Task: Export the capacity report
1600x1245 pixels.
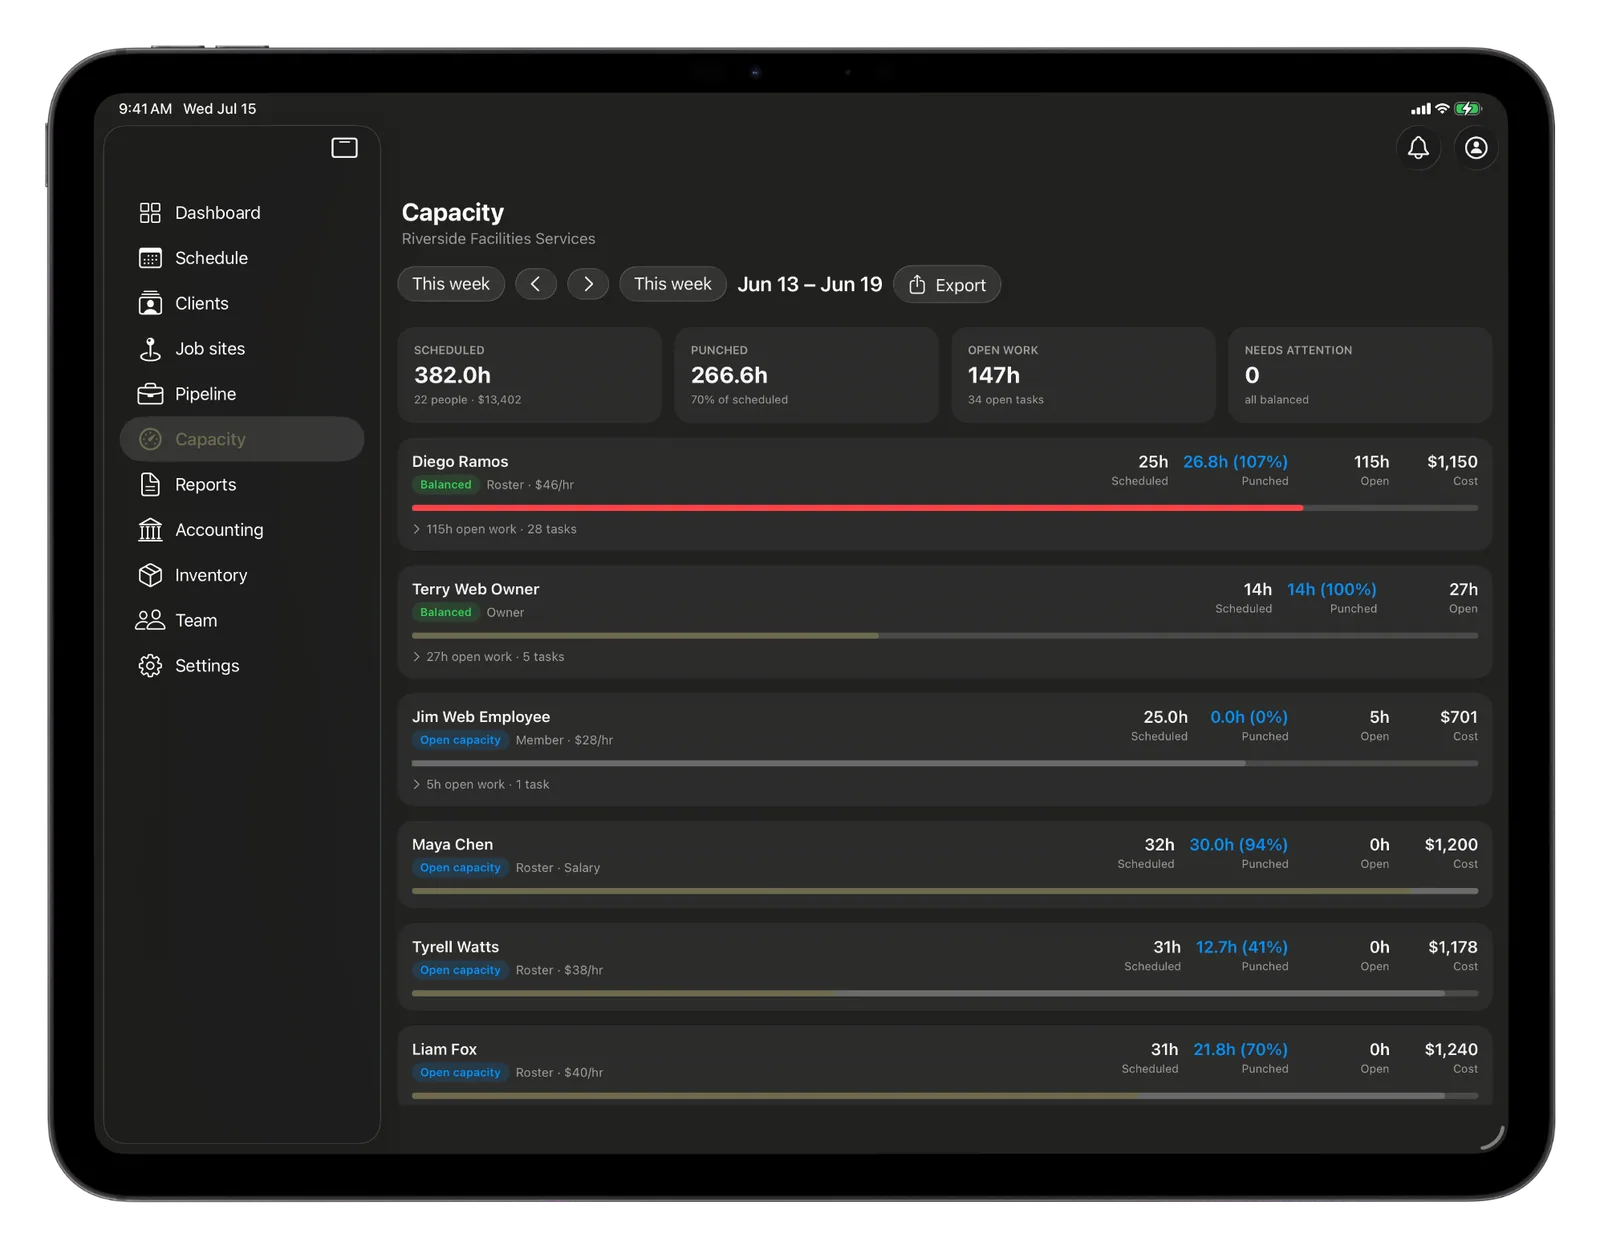Action: [947, 285]
